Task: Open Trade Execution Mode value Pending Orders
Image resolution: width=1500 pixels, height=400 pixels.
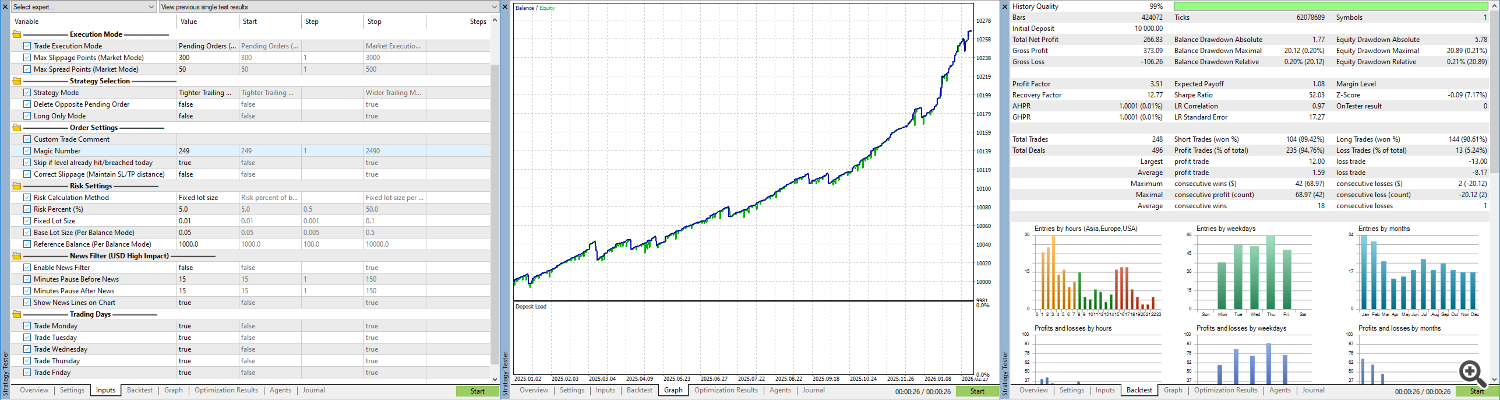Action: point(206,46)
